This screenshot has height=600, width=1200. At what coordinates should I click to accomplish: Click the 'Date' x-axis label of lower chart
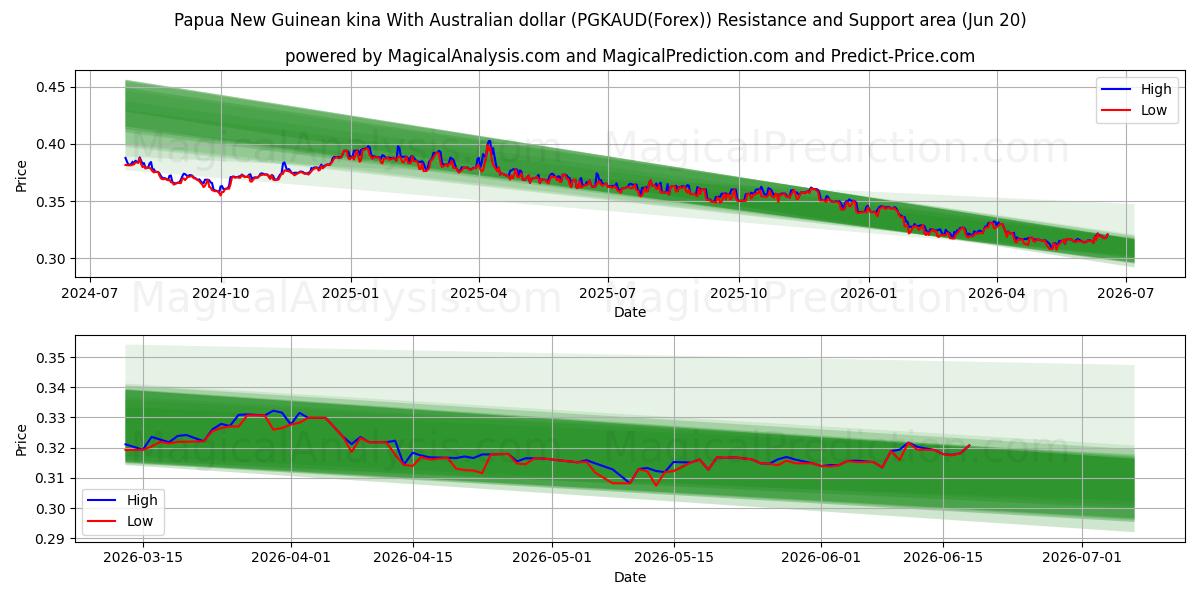click(x=630, y=577)
